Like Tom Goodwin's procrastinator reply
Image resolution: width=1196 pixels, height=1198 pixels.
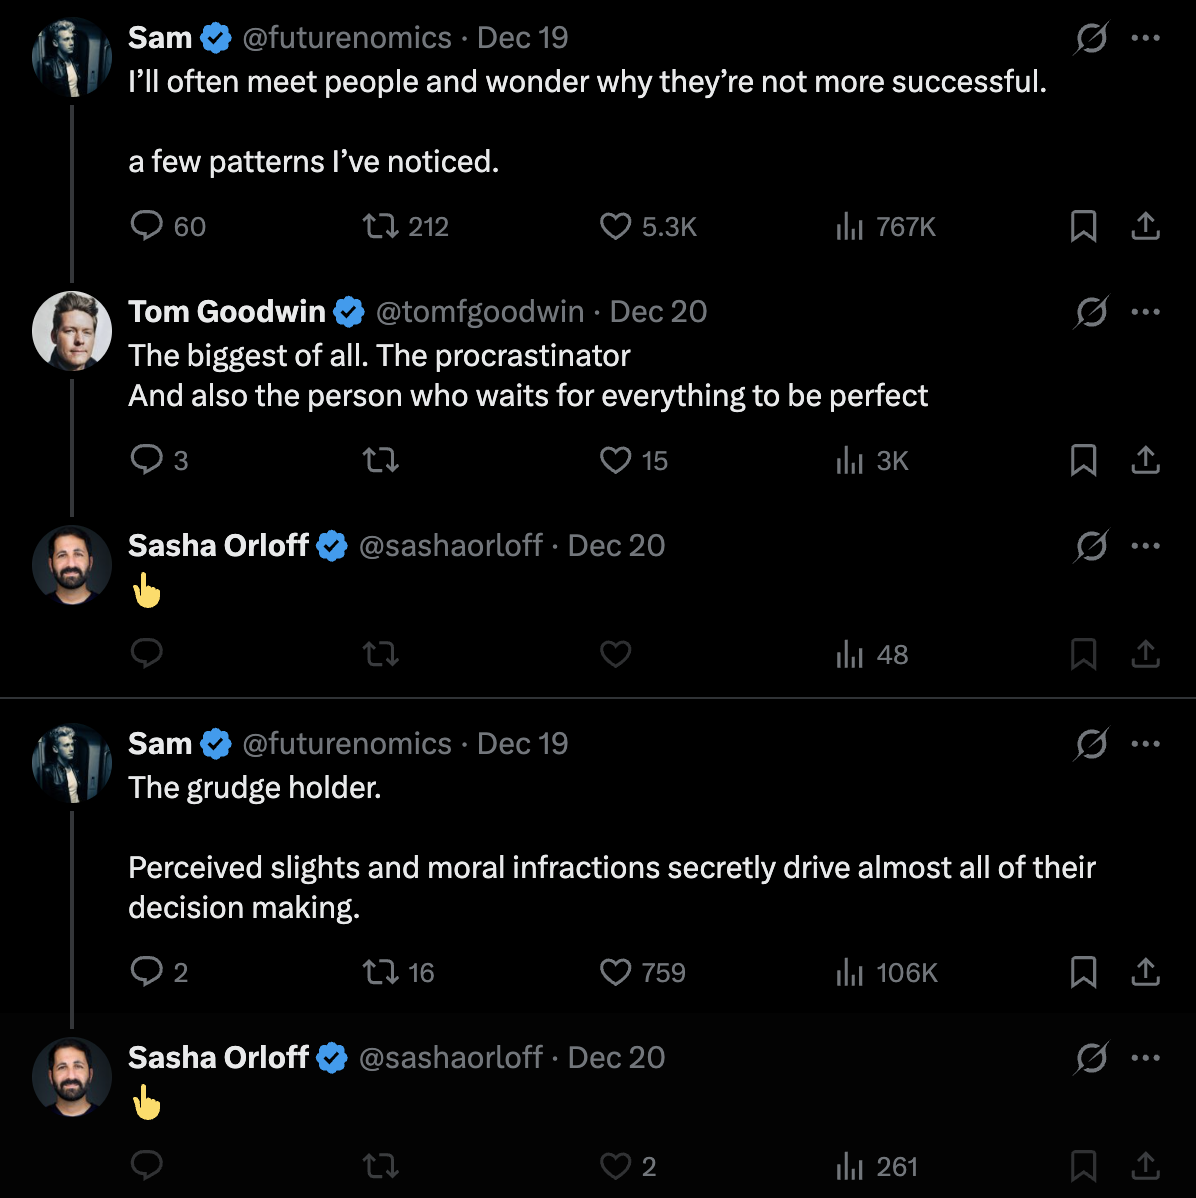point(615,460)
